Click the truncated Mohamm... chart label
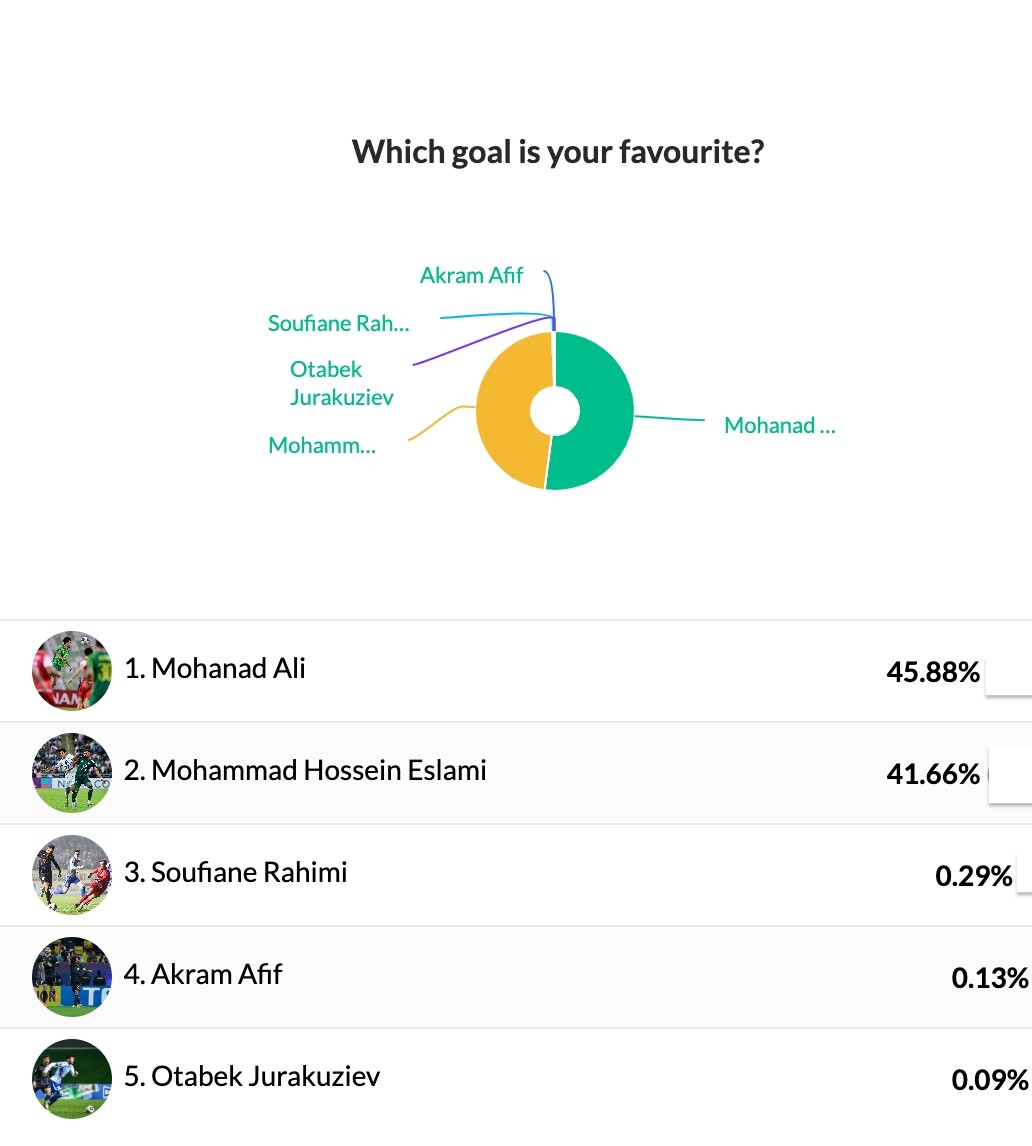Screen dimensions: 1032x1146 pos(322,446)
